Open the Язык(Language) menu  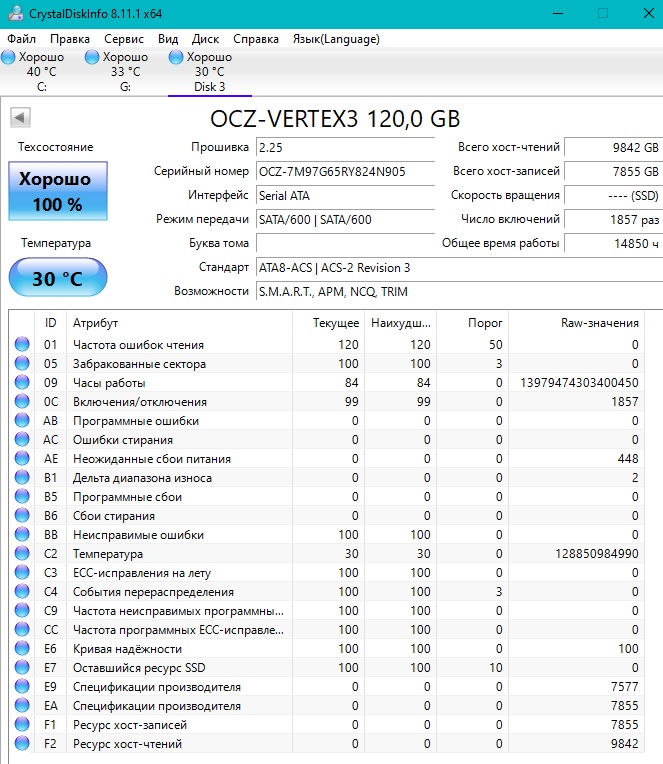[336, 39]
